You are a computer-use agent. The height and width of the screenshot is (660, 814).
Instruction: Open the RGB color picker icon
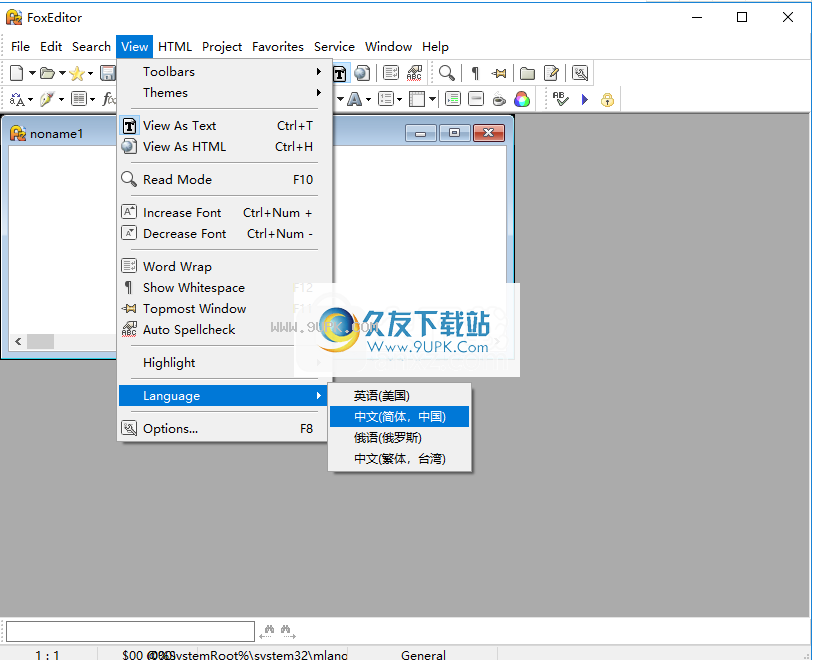522,99
